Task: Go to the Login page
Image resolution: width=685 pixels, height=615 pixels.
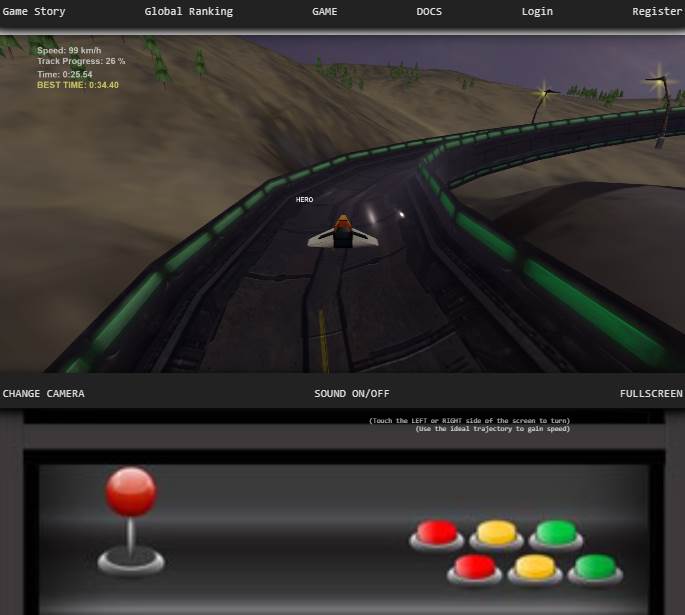Action: [537, 12]
